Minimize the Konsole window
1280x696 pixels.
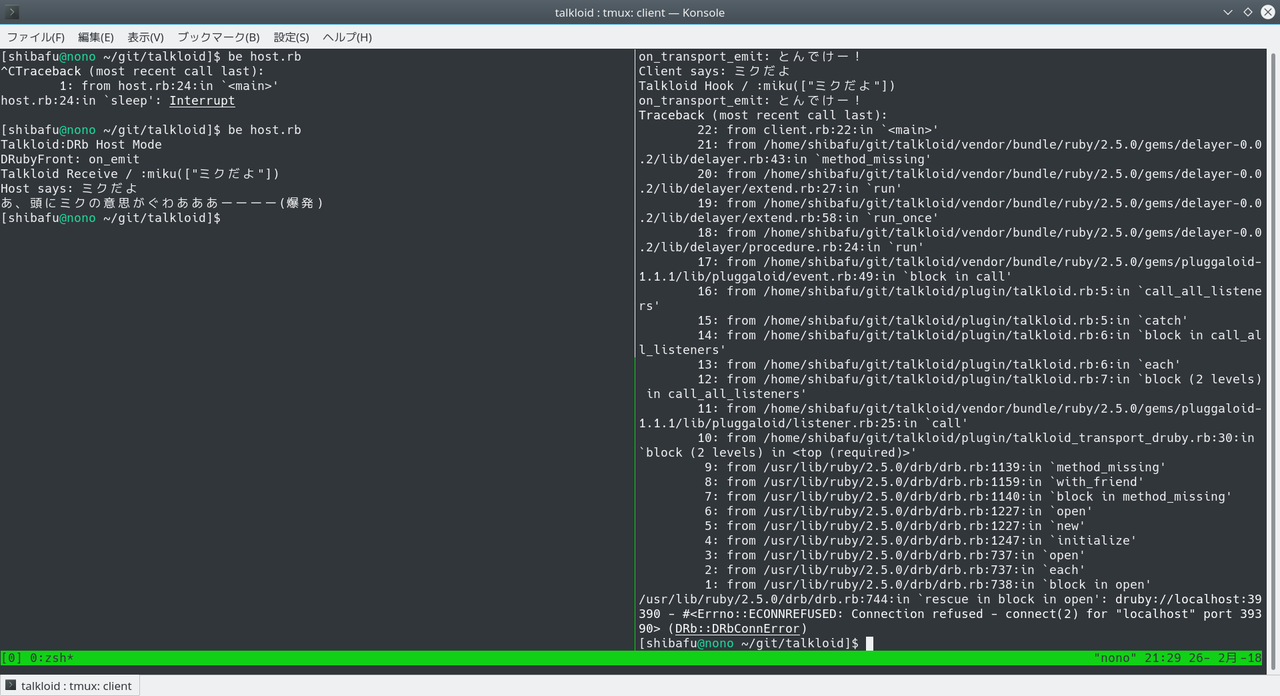coord(1228,12)
